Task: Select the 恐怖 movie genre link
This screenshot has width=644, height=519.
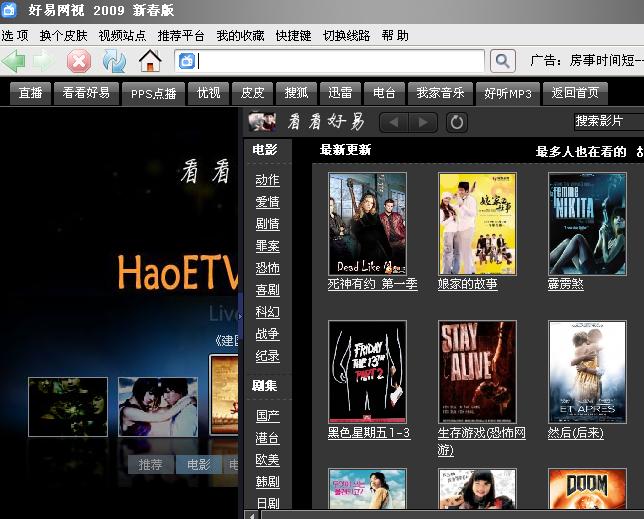Action: 267,268
